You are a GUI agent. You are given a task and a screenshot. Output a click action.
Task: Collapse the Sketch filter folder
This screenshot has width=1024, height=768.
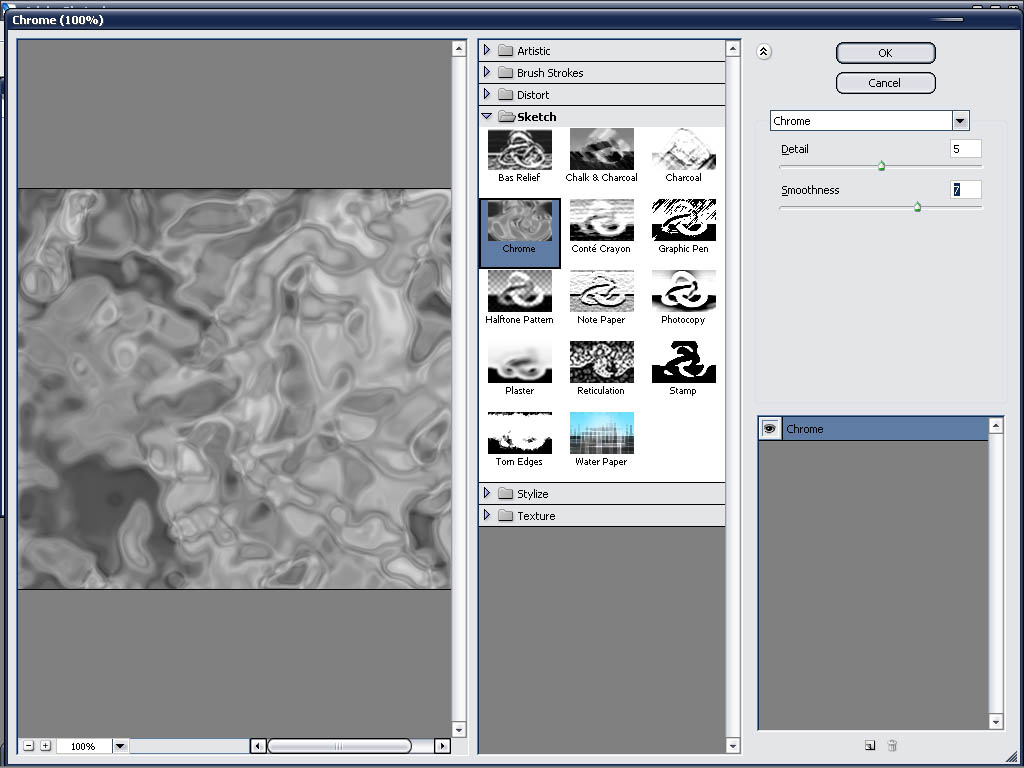pyautogui.click(x=487, y=117)
